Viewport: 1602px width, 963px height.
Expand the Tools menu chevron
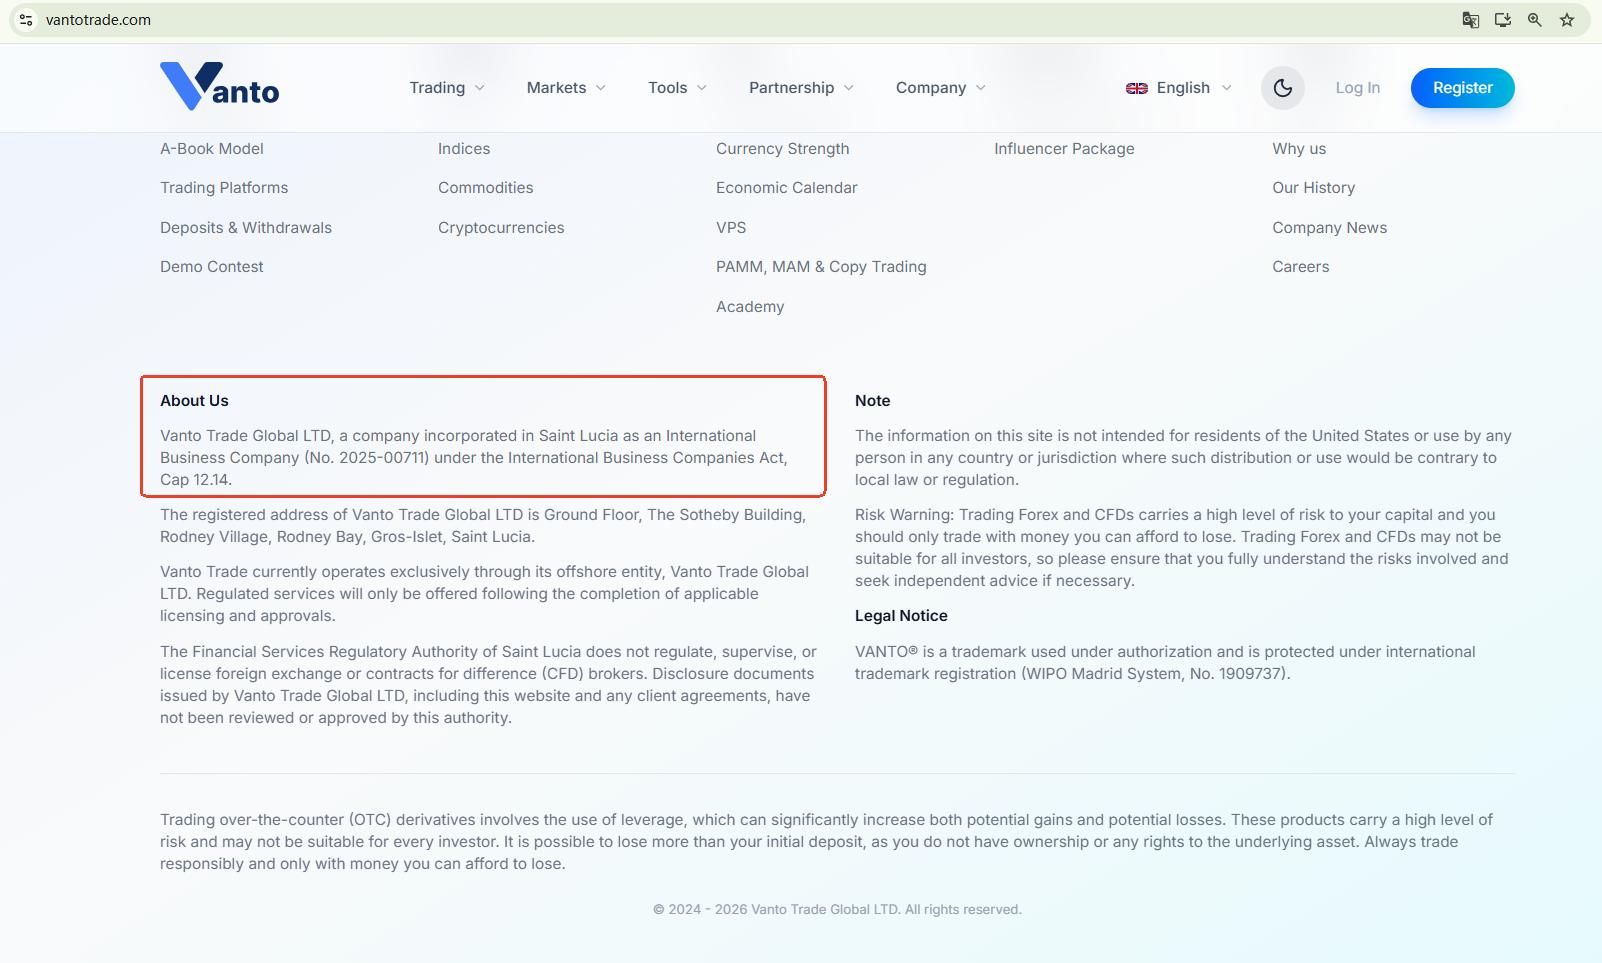tap(702, 88)
